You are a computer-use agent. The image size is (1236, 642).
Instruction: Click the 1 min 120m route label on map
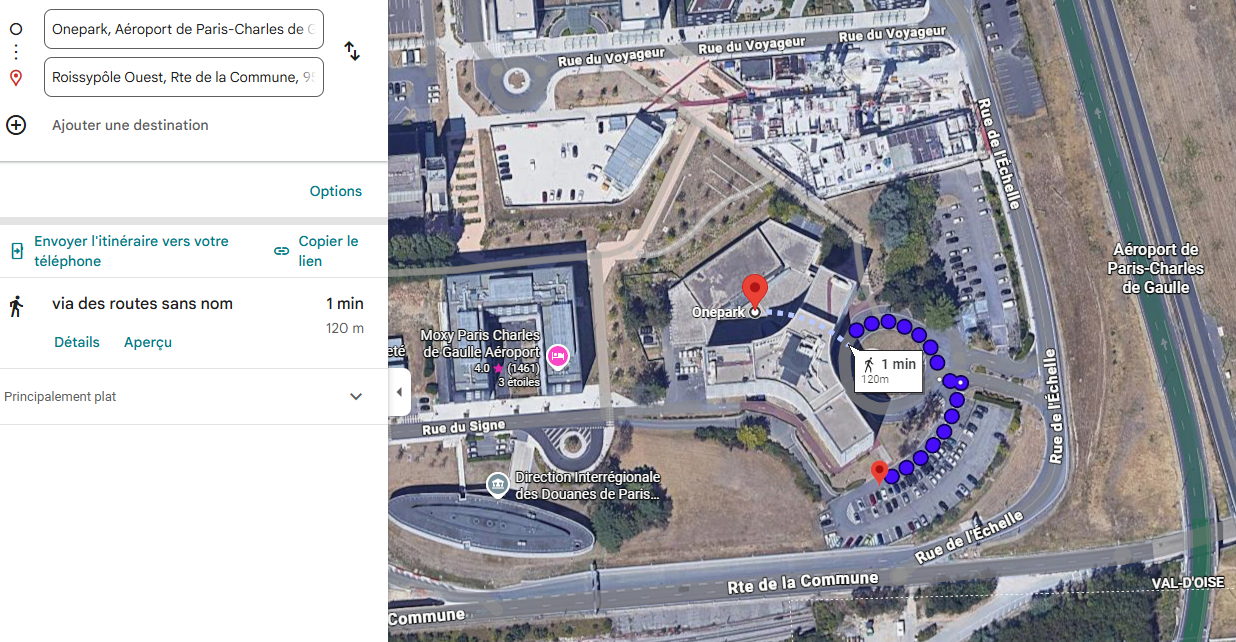pyautogui.click(x=889, y=370)
